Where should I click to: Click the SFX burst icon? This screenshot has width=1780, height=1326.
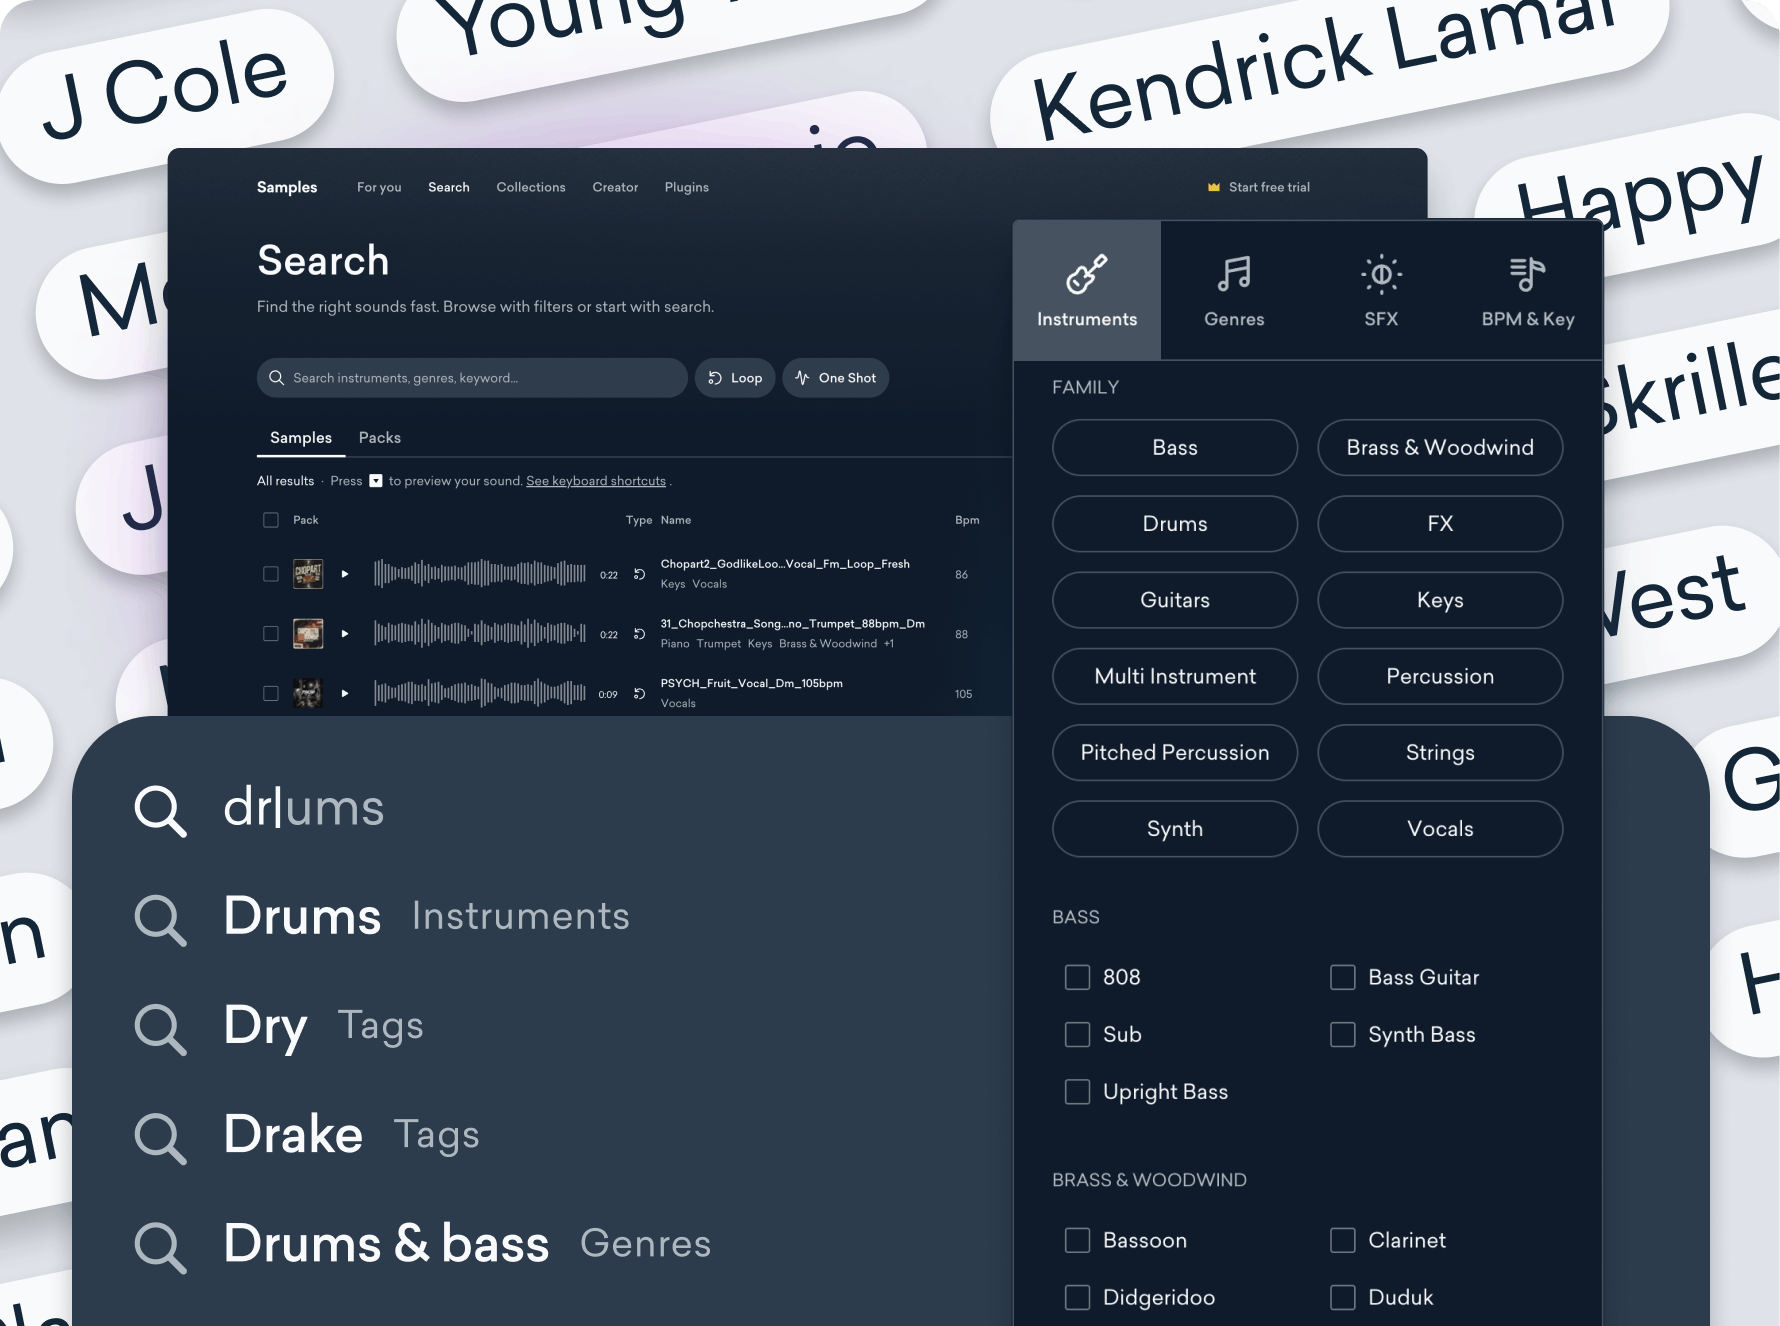click(x=1381, y=273)
